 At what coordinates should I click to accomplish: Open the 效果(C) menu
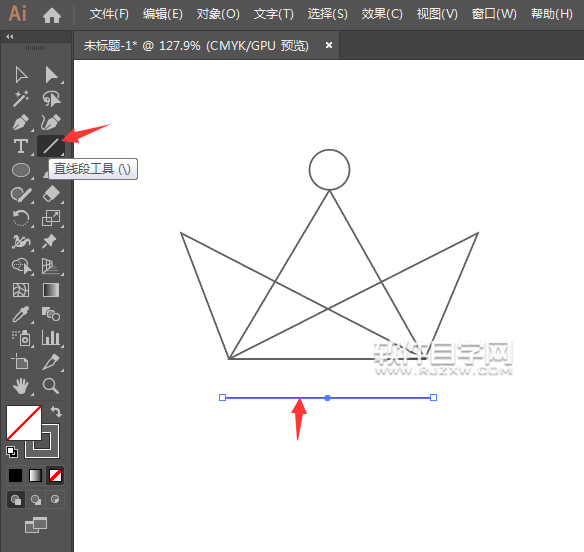[382, 14]
